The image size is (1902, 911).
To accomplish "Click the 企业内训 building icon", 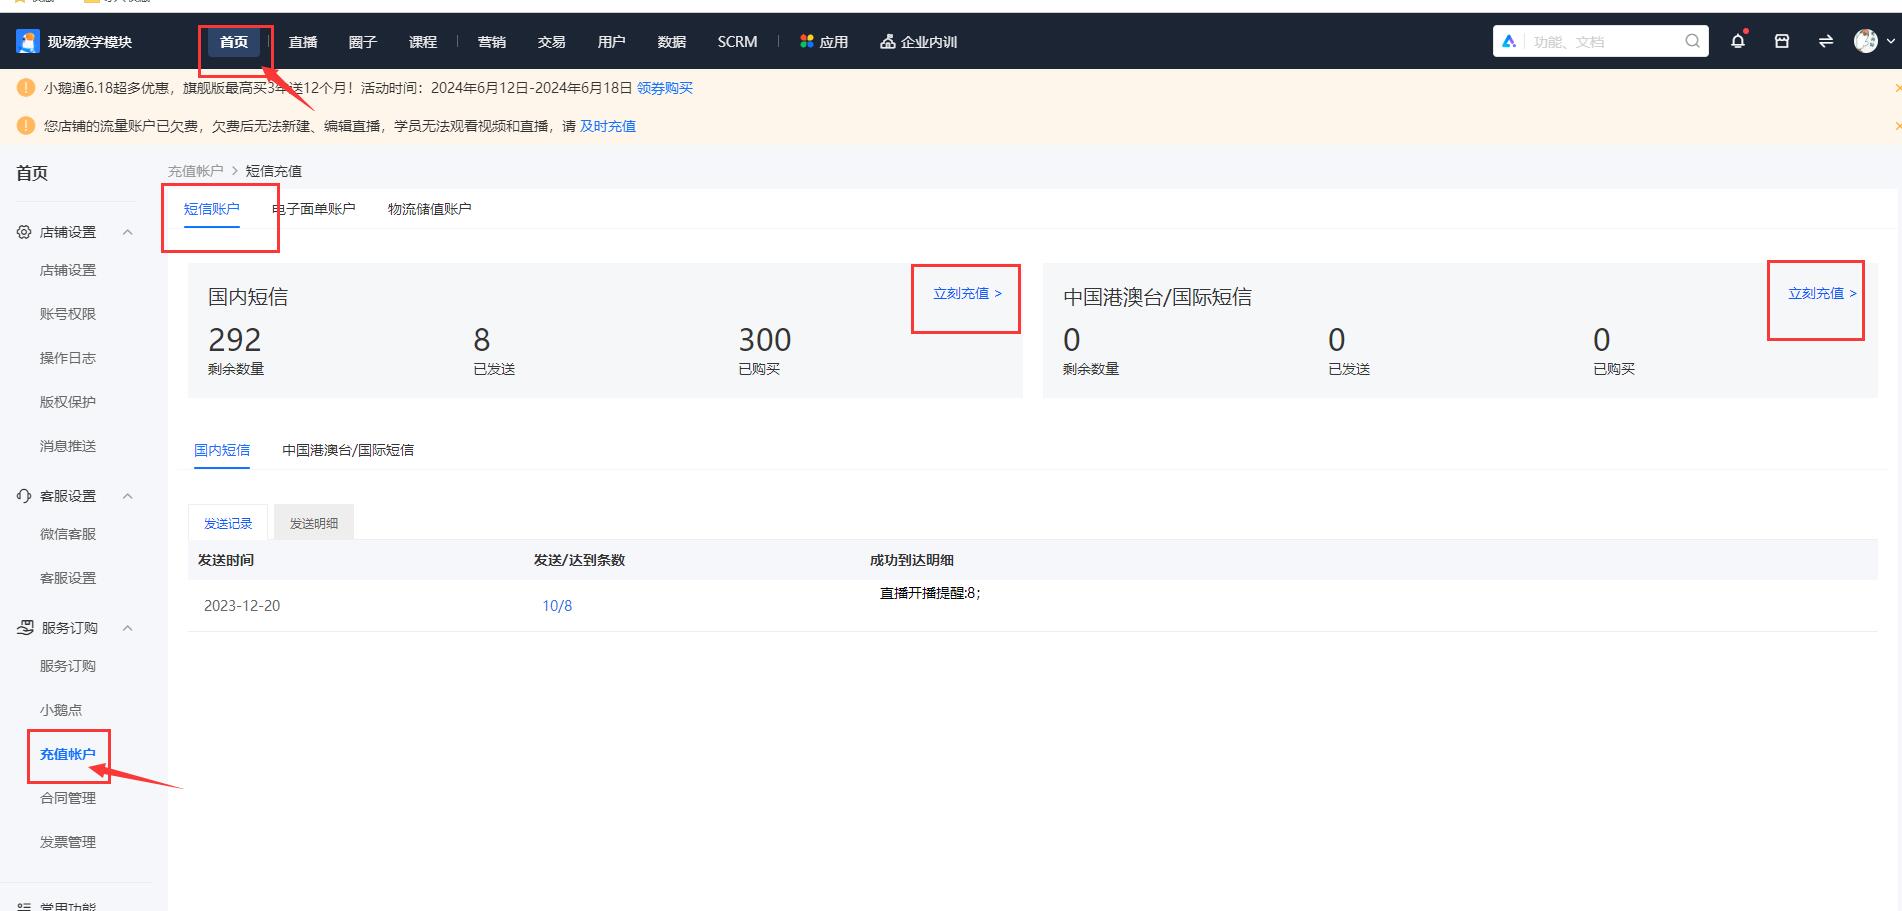I will [x=887, y=41].
